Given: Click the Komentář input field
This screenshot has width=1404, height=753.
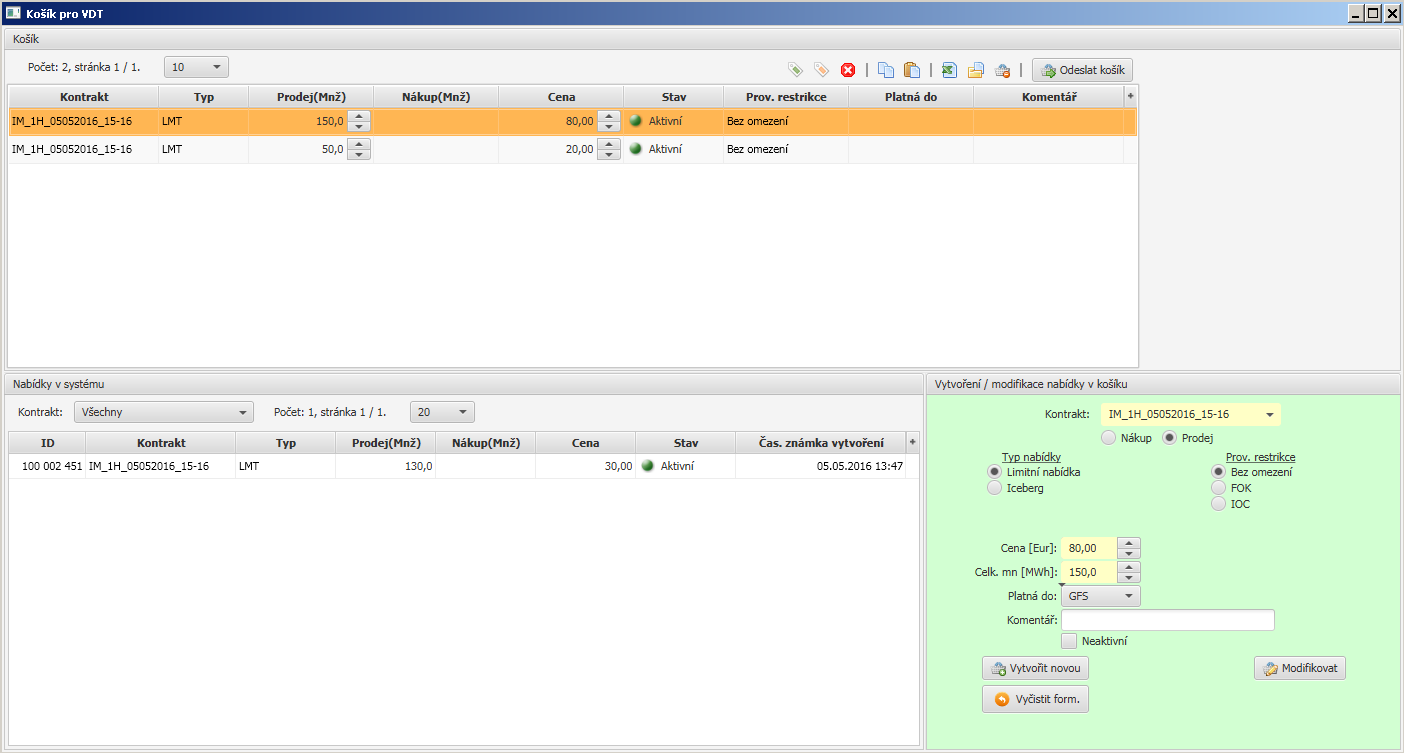Looking at the screenshot, I should pyautogui.click(x=1168, y=620).
